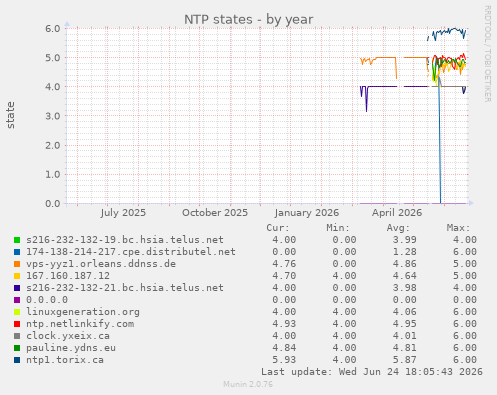Select legend label ntp.netlinkify.com
Screen dimensions: 497x395
coord(80,324)
